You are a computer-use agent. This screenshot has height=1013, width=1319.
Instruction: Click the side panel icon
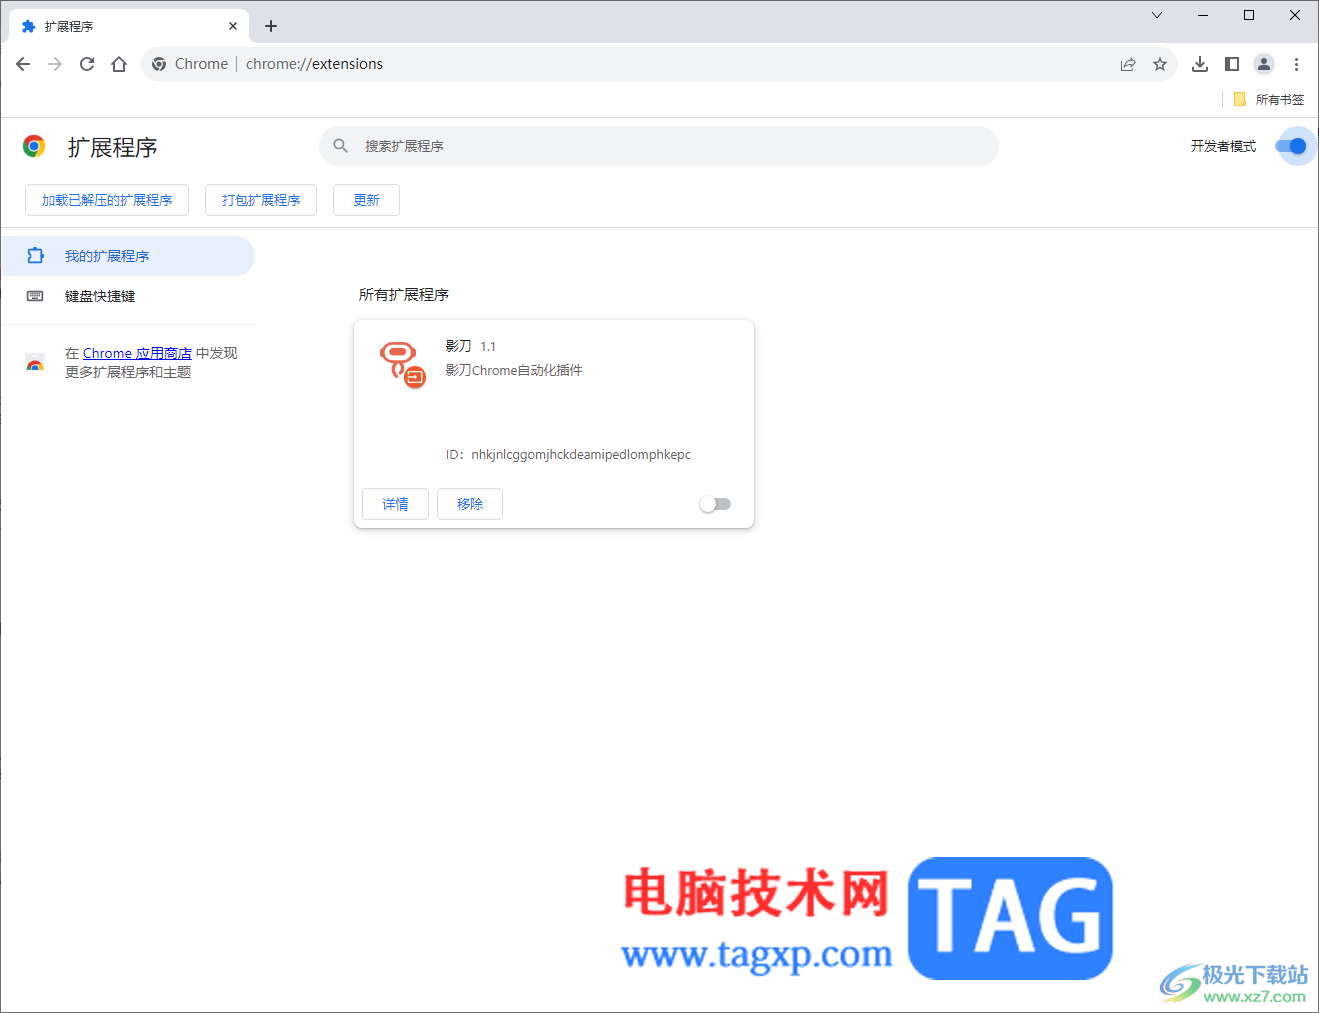[1232, 63]
